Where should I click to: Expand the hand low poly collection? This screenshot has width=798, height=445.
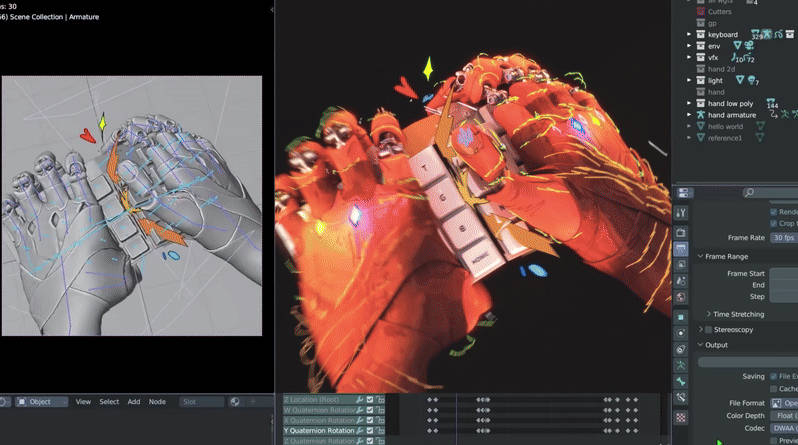tap(689, 103)
